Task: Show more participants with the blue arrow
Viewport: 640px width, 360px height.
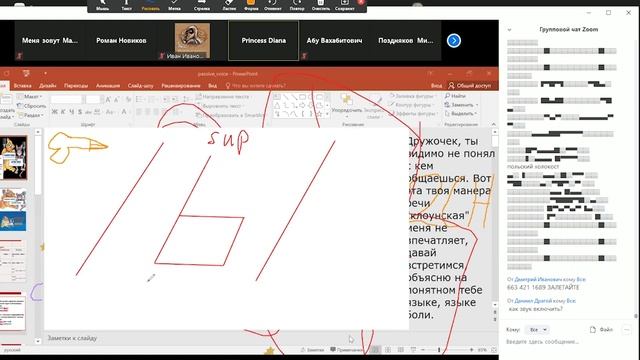Action: point(453,40)
